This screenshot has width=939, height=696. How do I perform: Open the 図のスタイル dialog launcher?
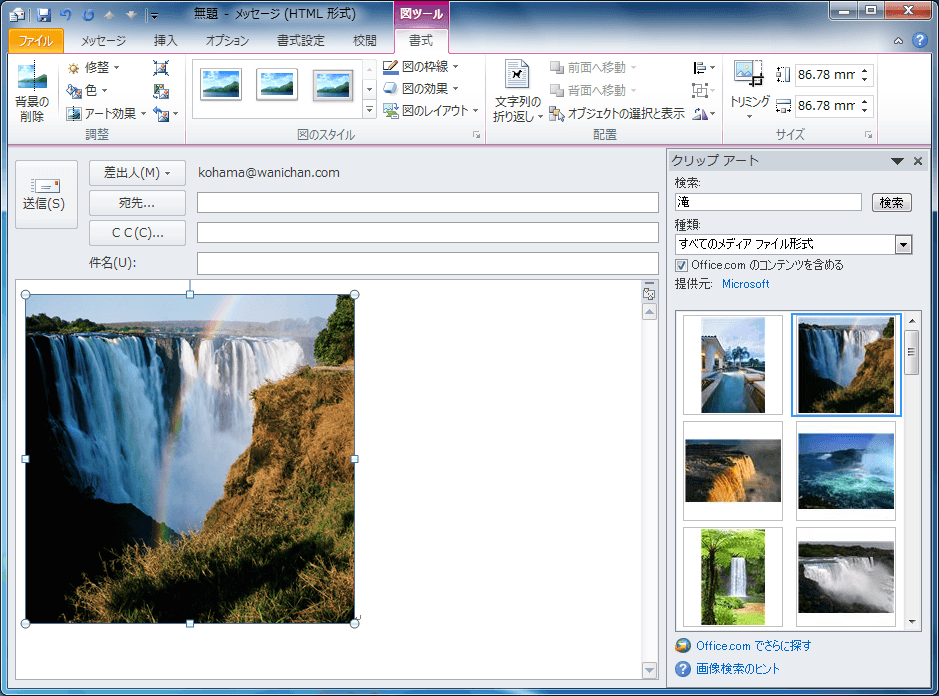click(x=477, y=135)
